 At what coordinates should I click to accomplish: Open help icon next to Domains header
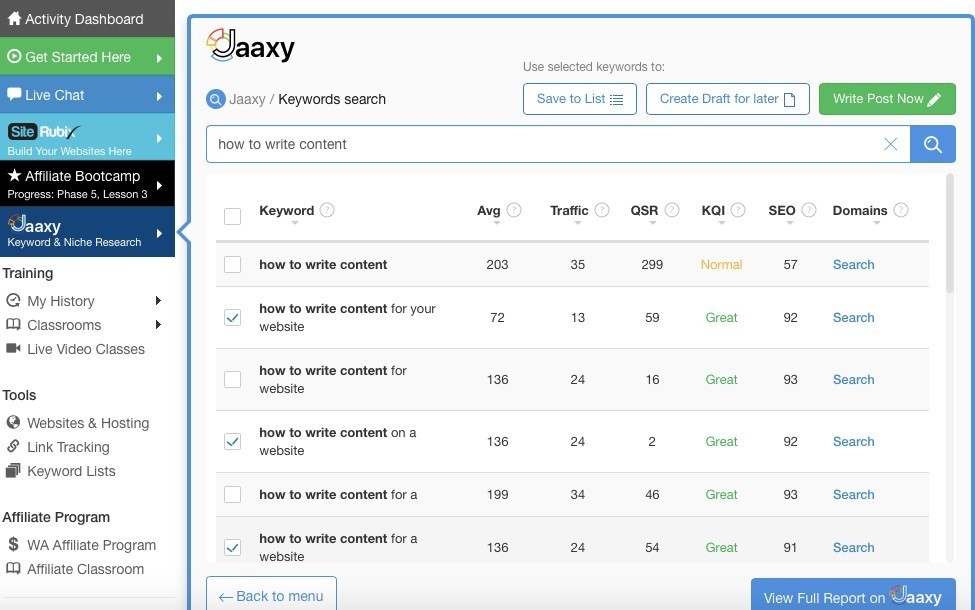[x=901, y=210]
